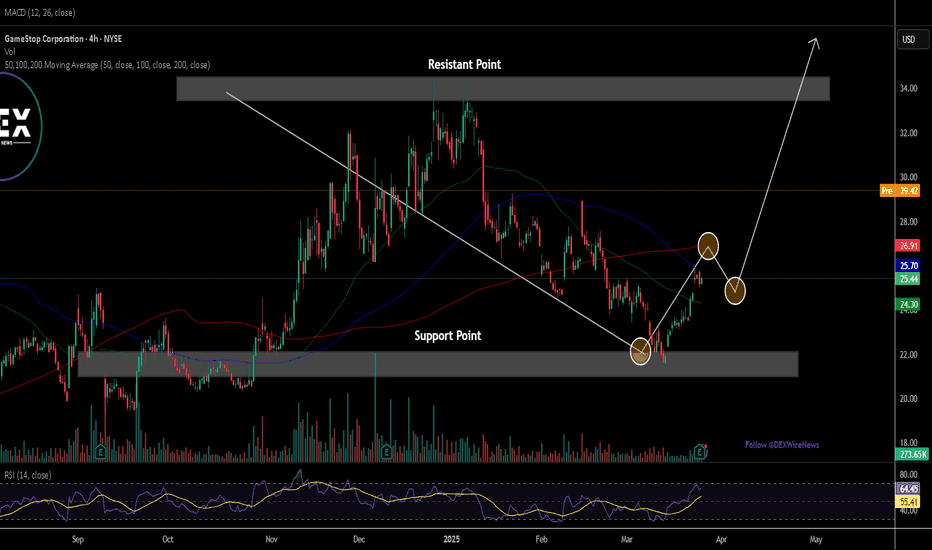The width and height of the screenshot is (932, 550).
Task: Click the Feb label on the time axis
Action: (541, 539)
